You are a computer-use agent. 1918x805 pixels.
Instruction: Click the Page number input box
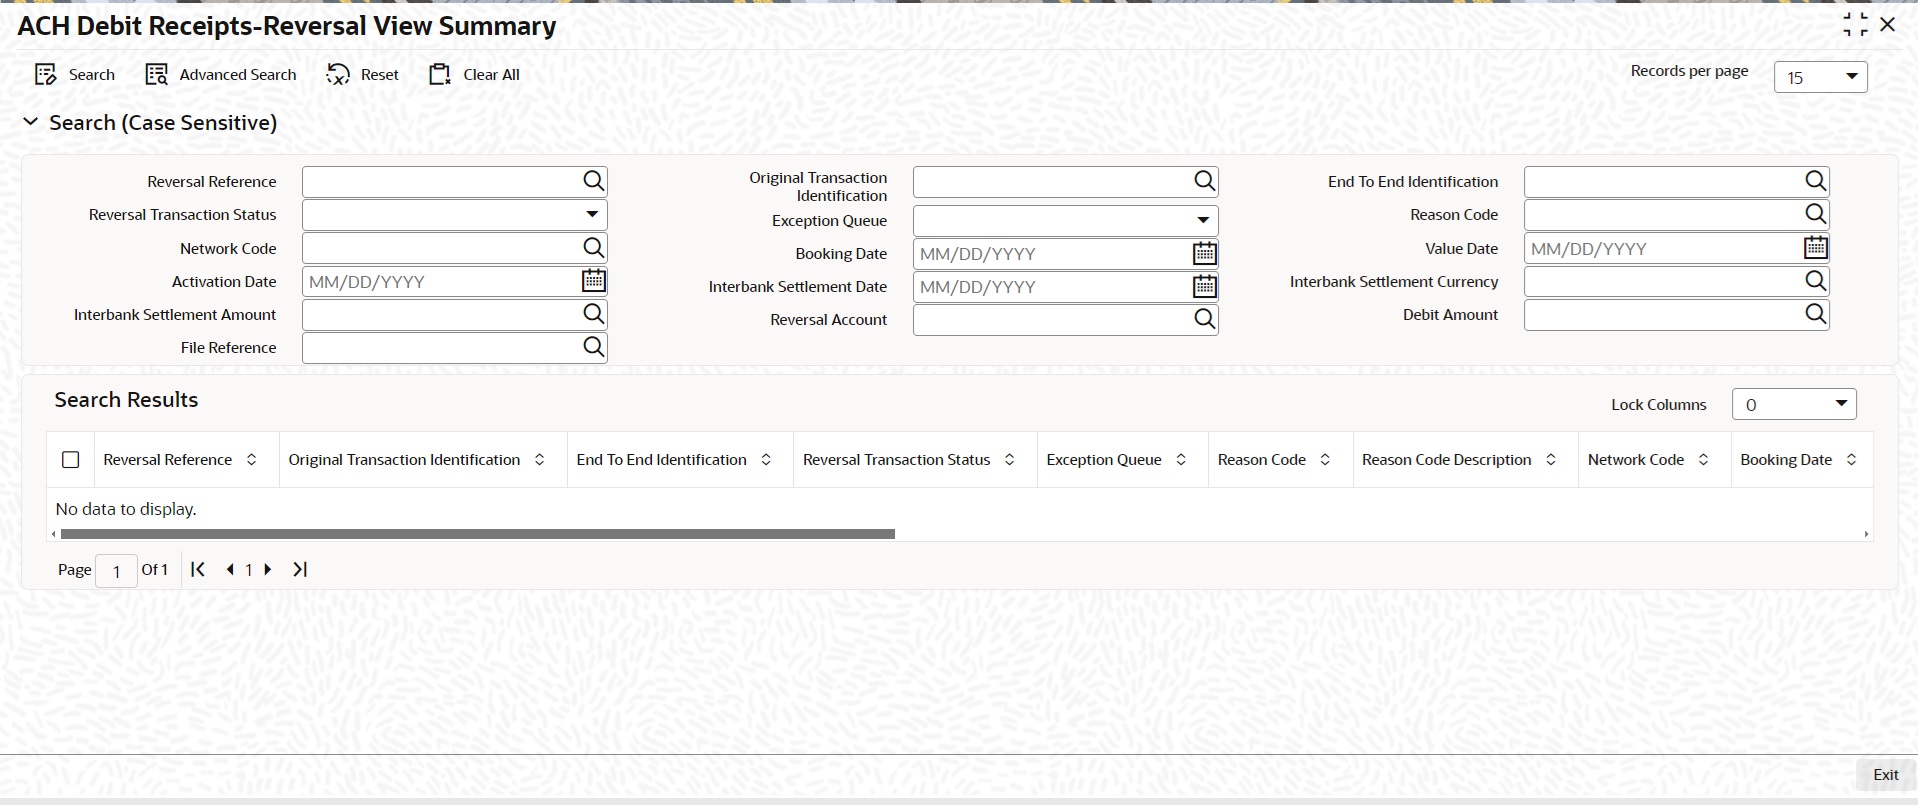coord(116,571)
